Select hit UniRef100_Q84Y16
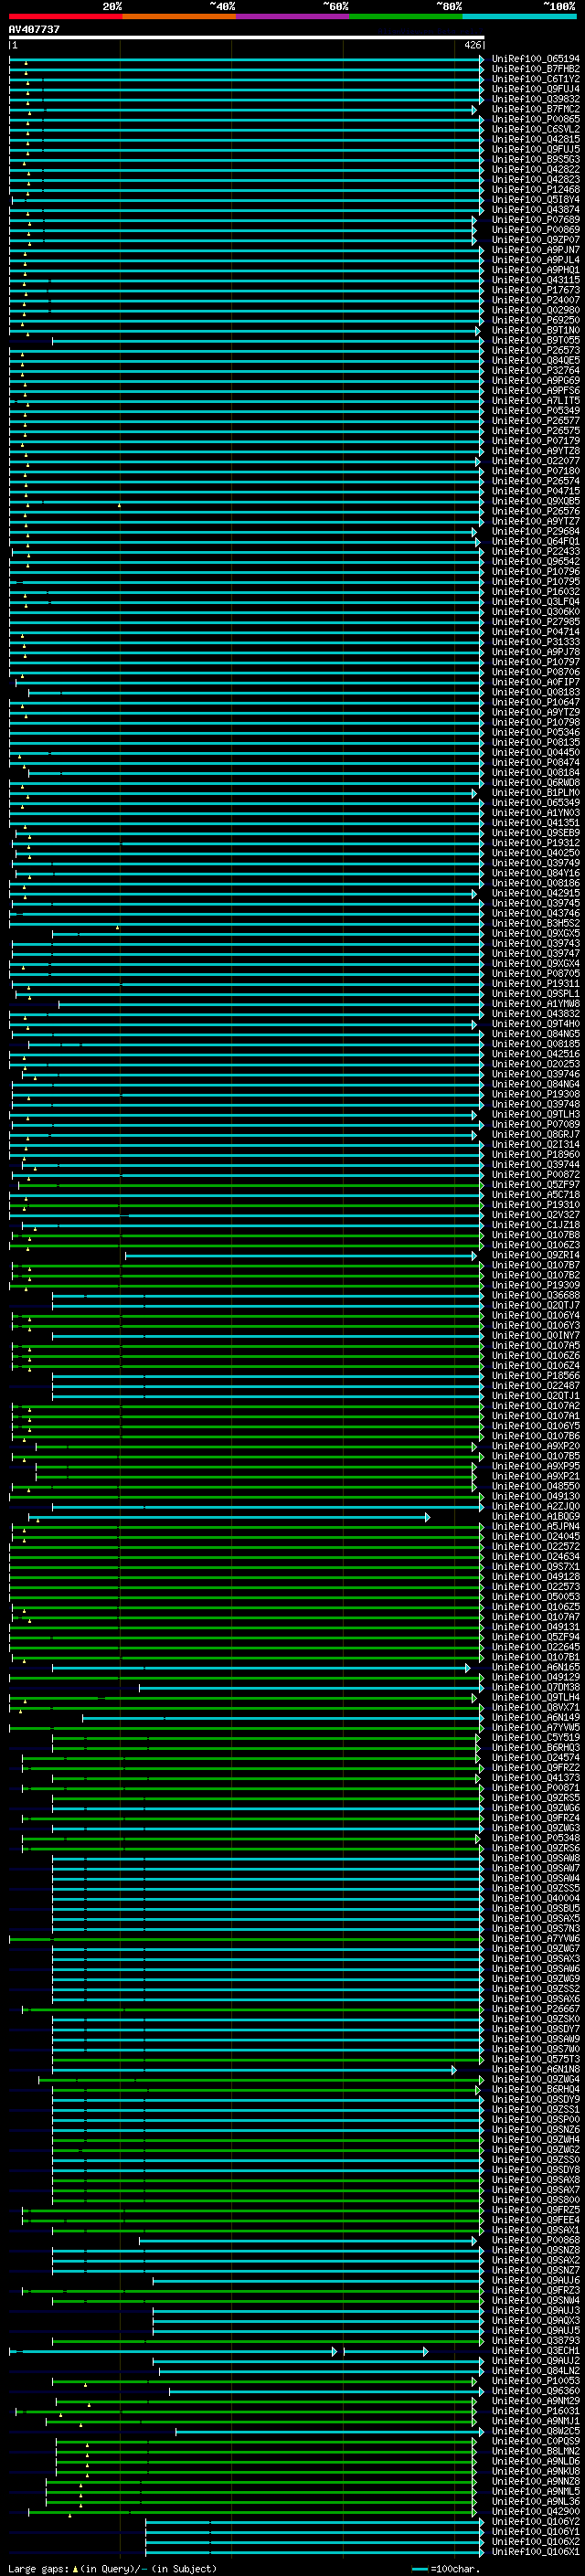Image resolution: width=585 pixels, height=2576 pixels. 536,873
